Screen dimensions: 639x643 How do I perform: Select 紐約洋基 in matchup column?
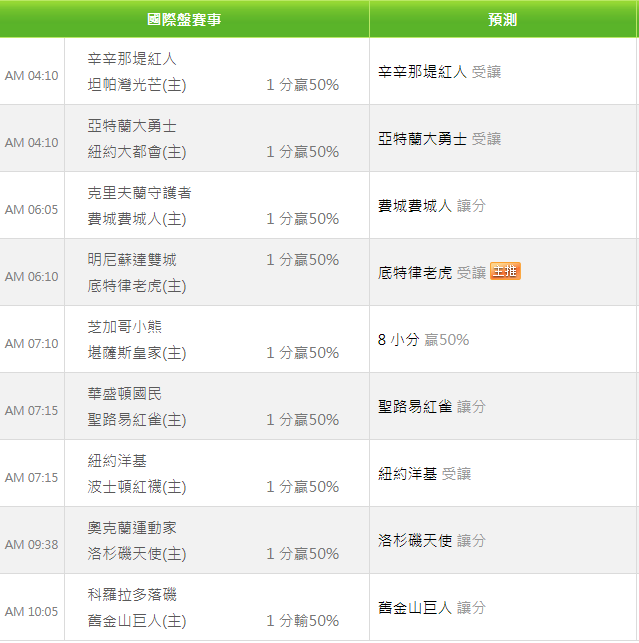click(x=117, y=461)
